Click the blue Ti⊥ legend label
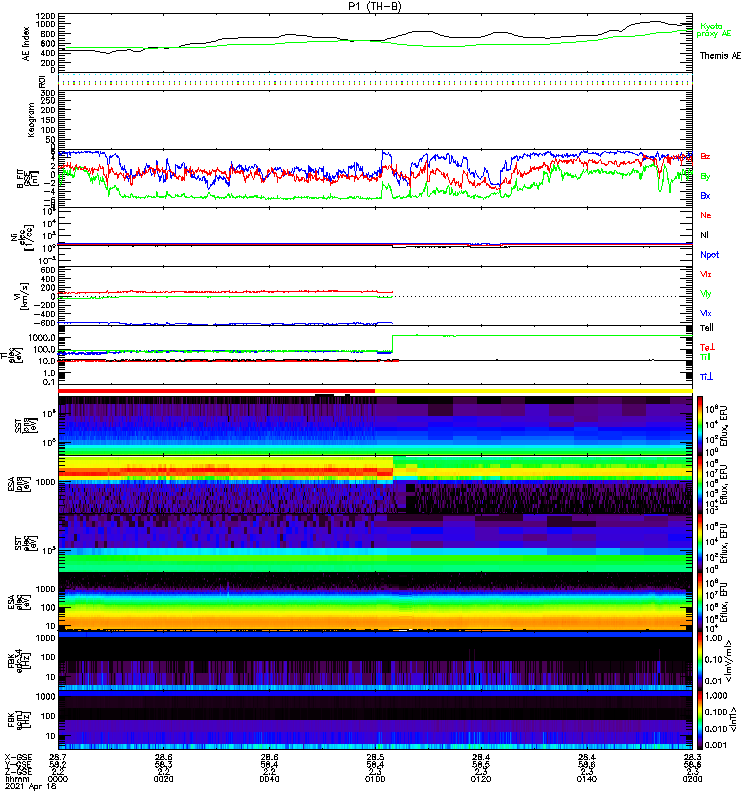The width and height of the screenshot is (750, 800). (x=706, y=377)
